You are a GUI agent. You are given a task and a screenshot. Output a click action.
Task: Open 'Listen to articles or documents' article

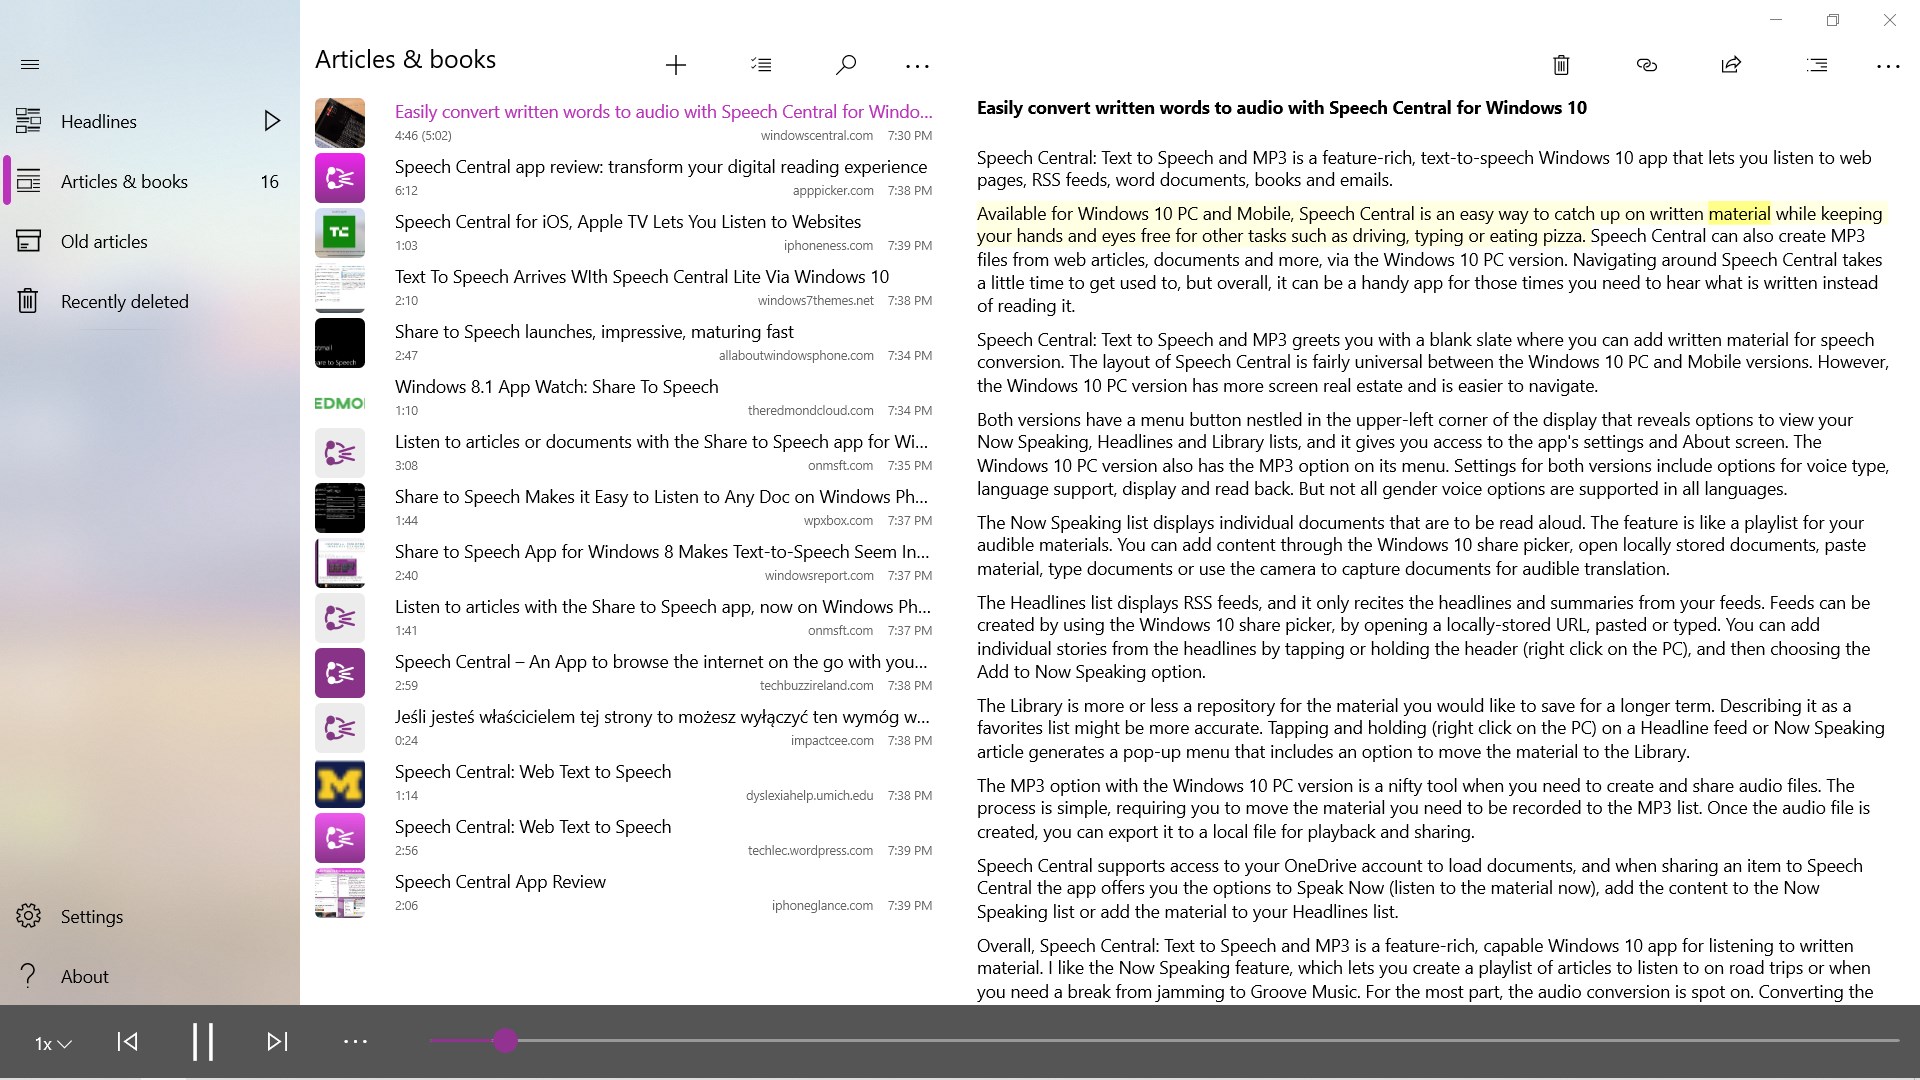click(x=624, y=452)
